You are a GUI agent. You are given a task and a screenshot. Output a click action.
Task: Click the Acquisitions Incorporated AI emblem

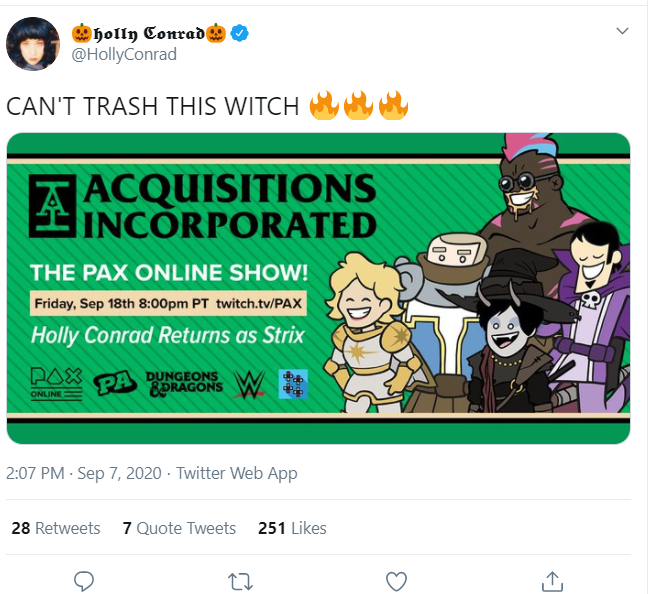pyautogui.click(x=52, y=206)
